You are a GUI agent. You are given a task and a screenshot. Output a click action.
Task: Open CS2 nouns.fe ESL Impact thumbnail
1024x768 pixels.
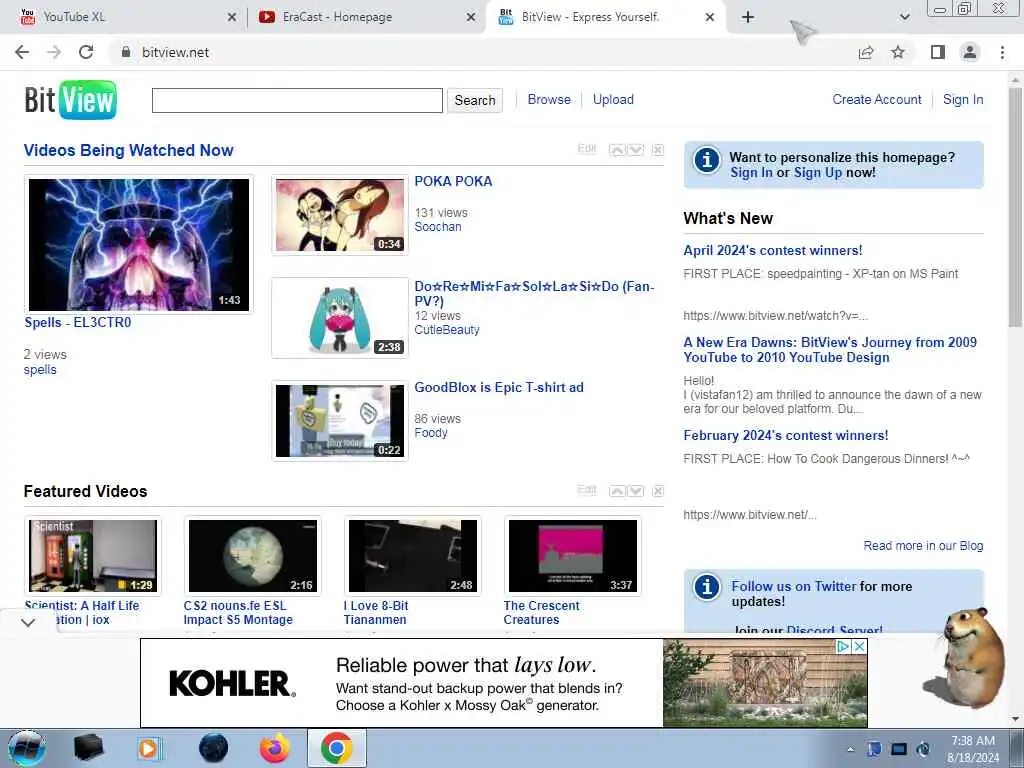253,556
